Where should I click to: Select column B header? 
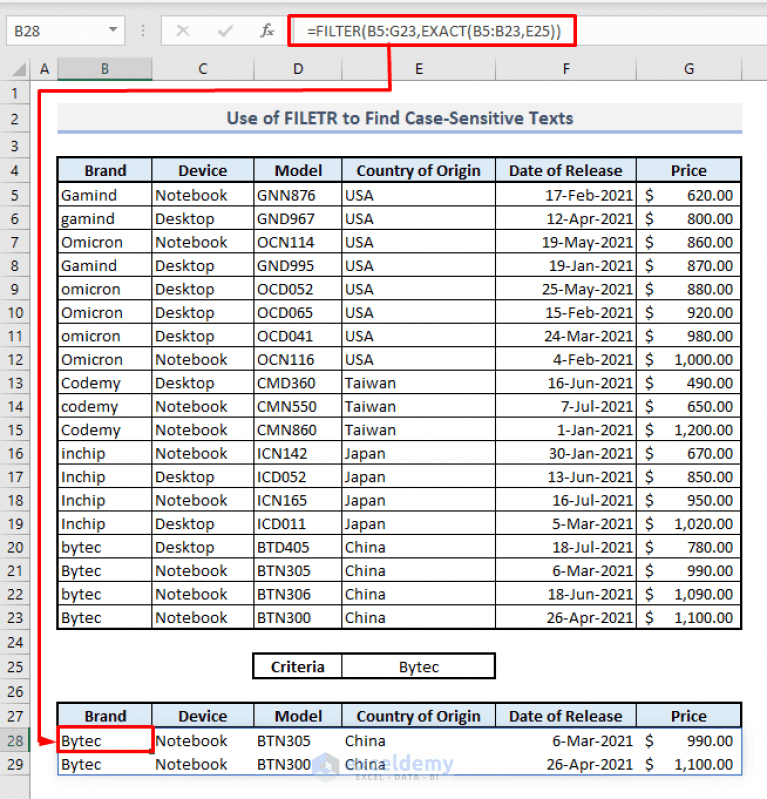(x=104, y=69)
